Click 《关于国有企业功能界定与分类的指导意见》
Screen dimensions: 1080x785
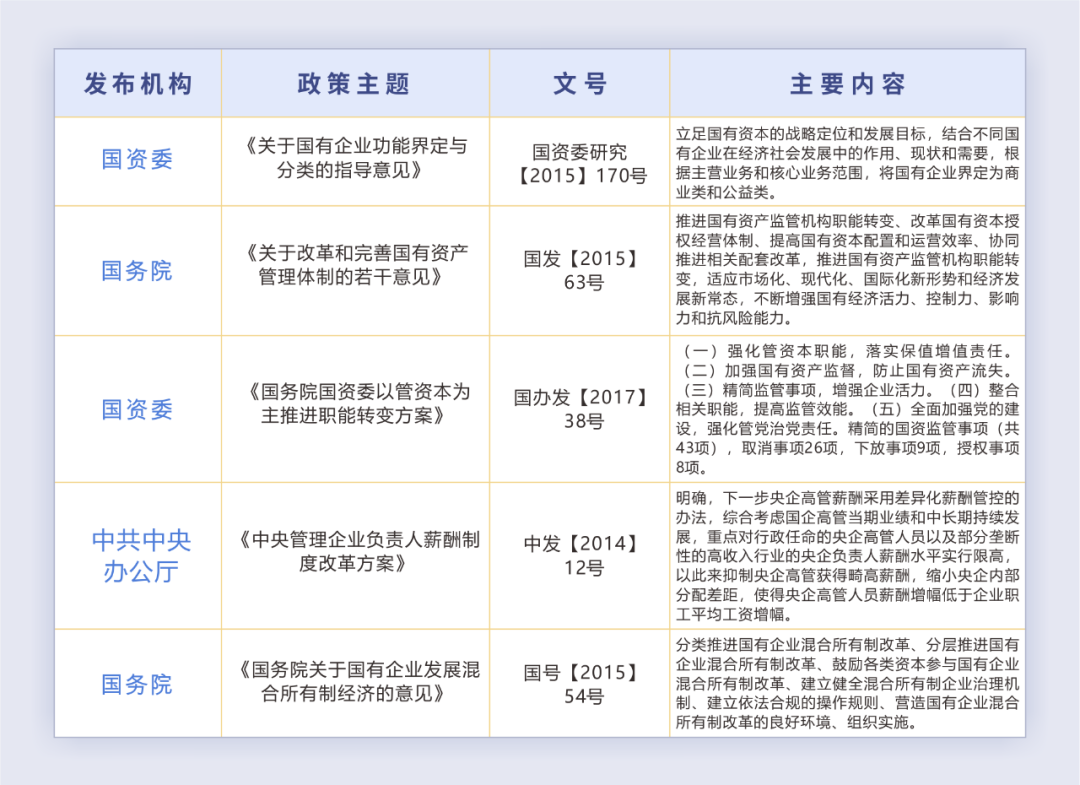coord(355,158)
